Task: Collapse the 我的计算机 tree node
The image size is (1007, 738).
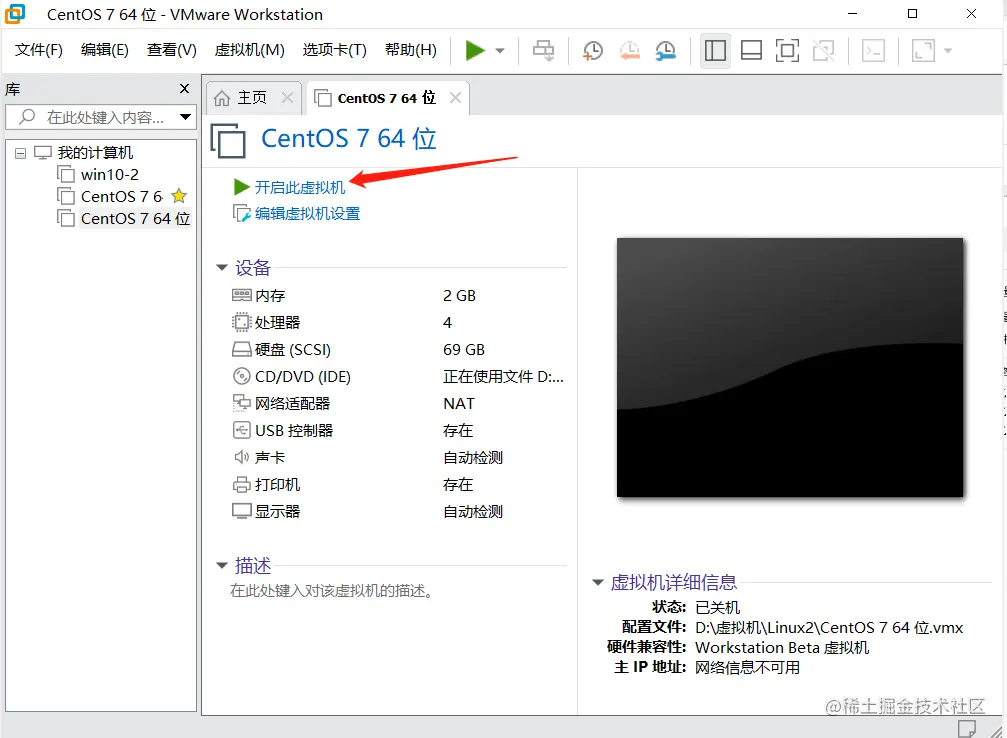Action: (21, 152)
